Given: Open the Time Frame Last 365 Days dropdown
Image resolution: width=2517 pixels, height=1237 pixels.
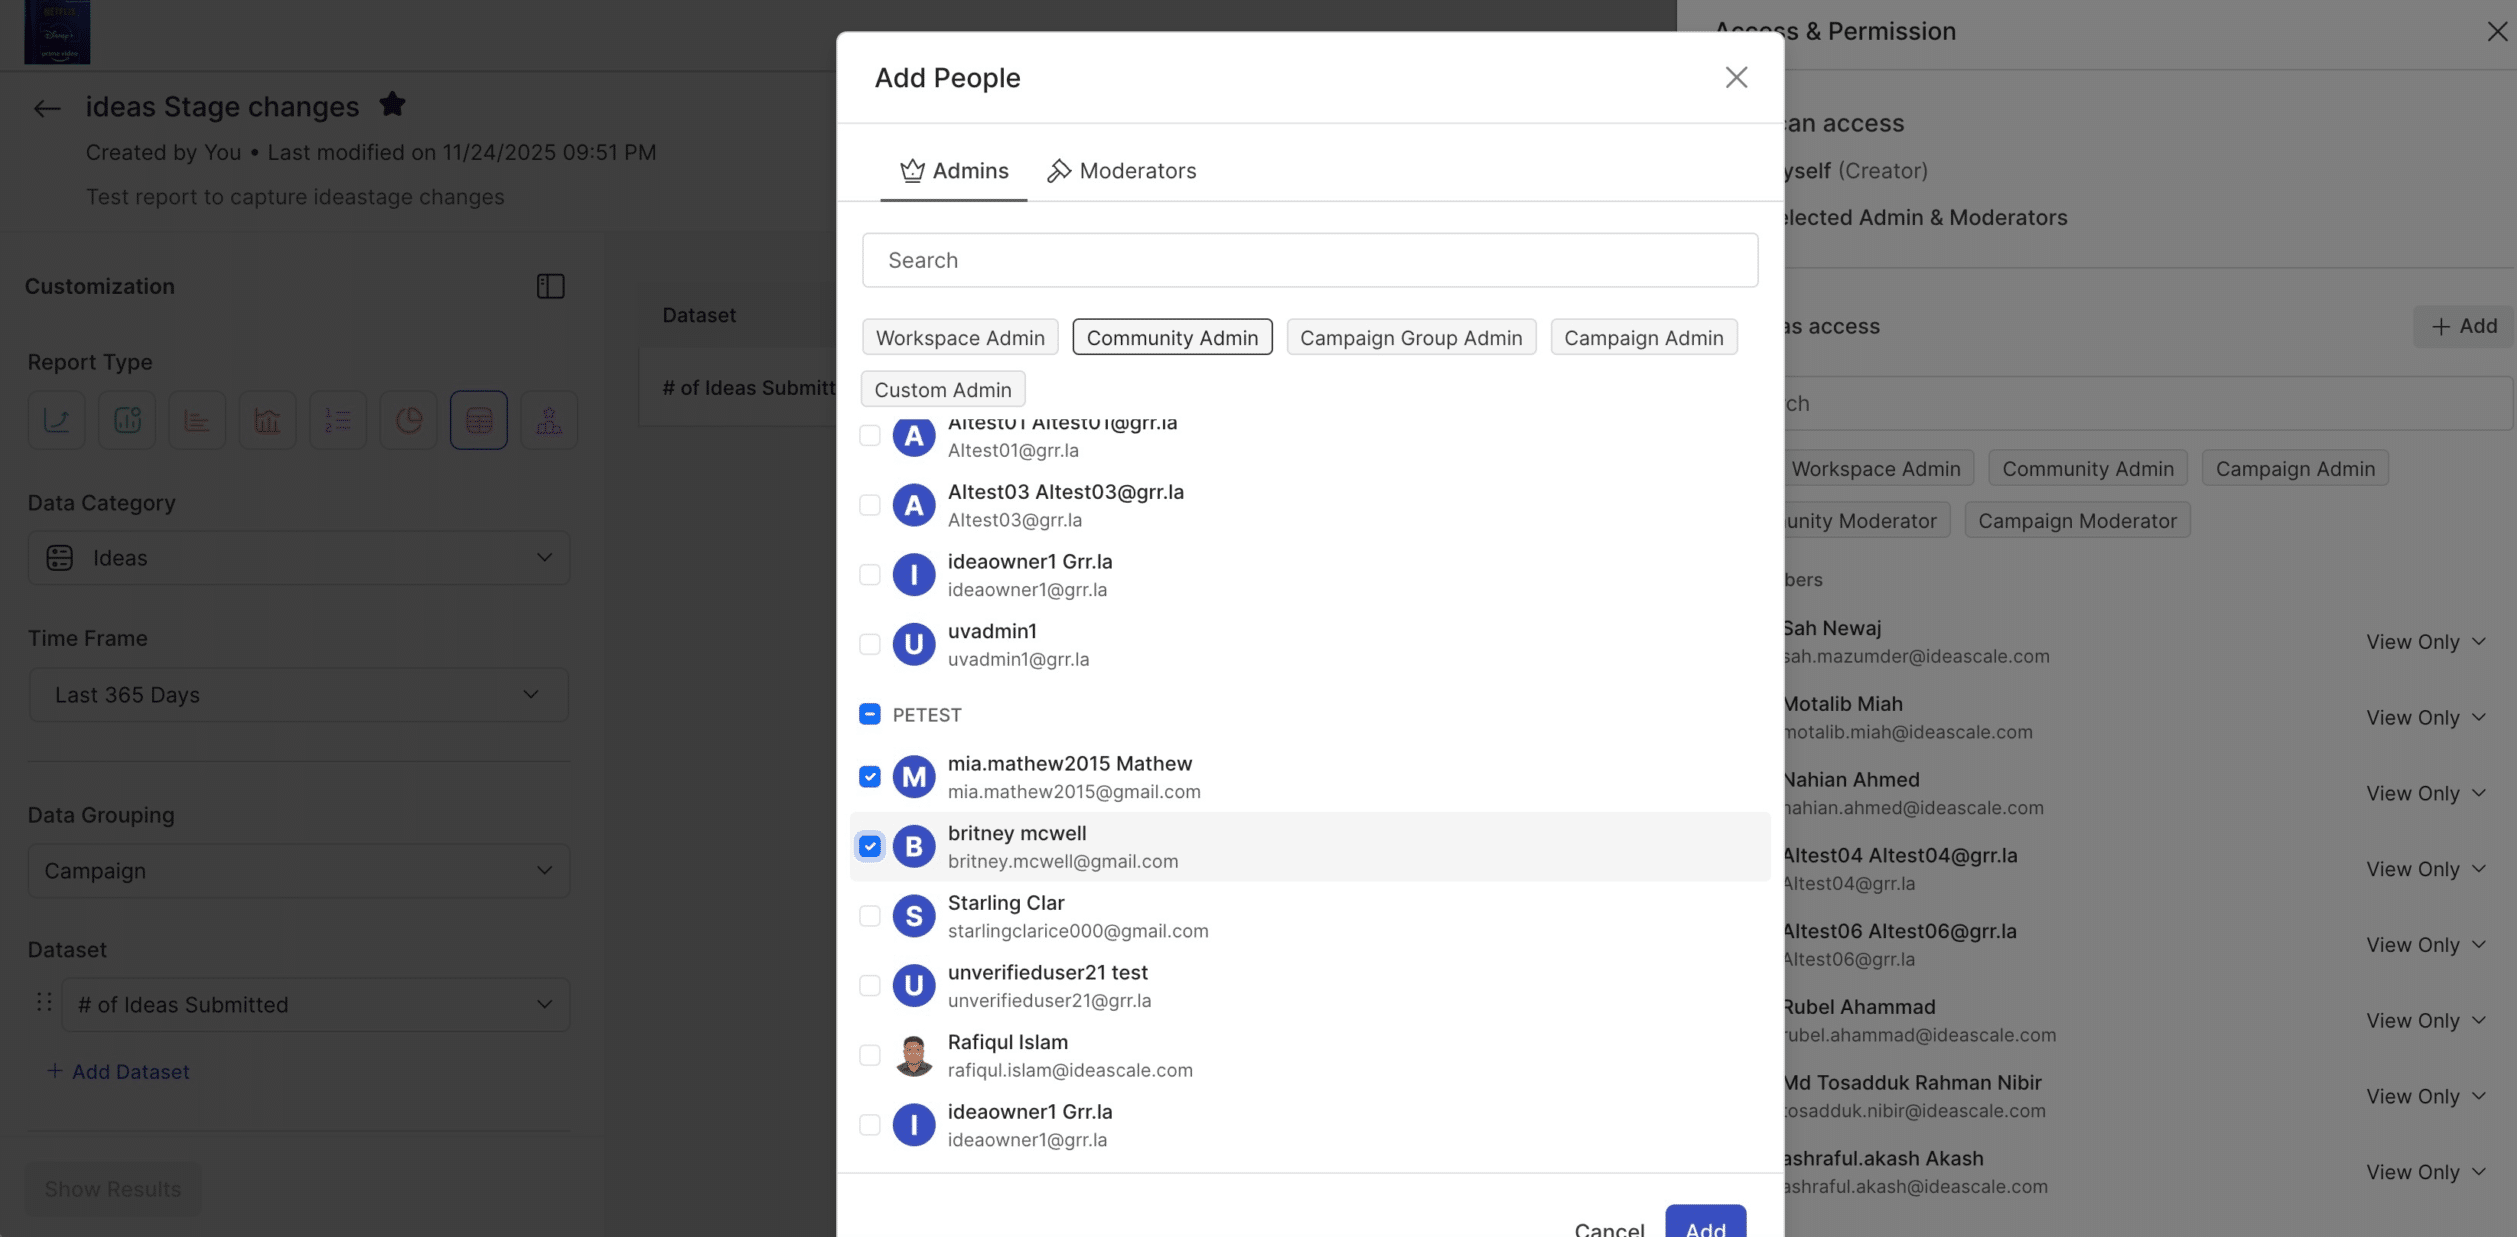Looking at the screenshot, I should pos(298,694).
